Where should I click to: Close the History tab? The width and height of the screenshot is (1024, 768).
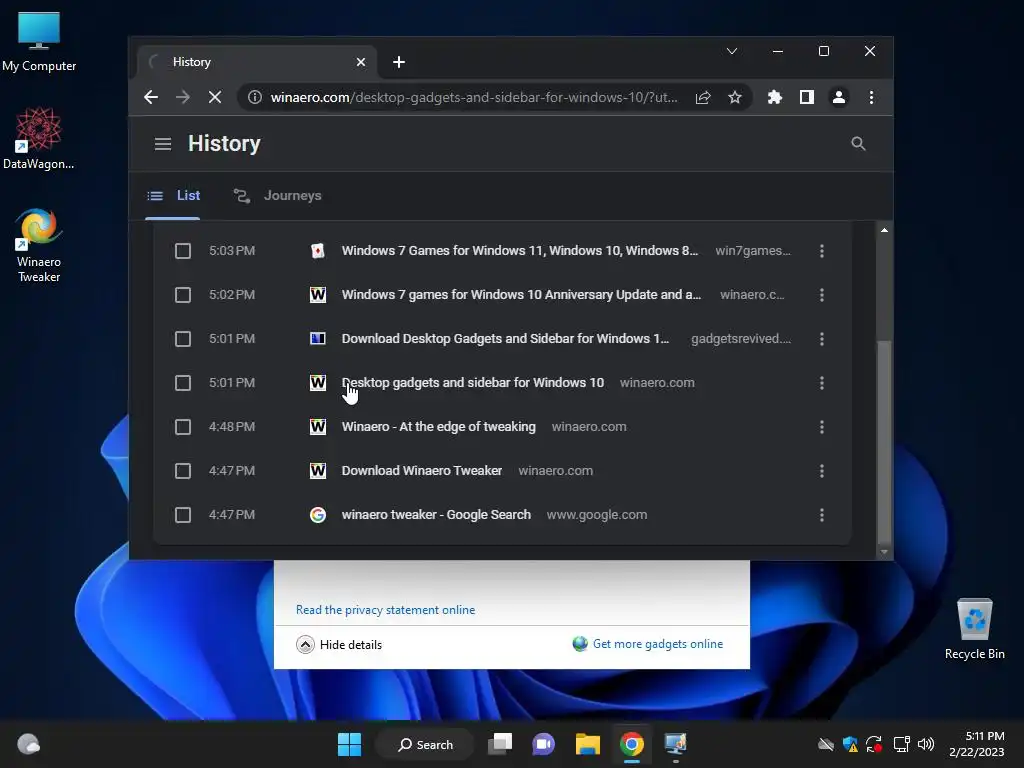(x=360, y=62)
